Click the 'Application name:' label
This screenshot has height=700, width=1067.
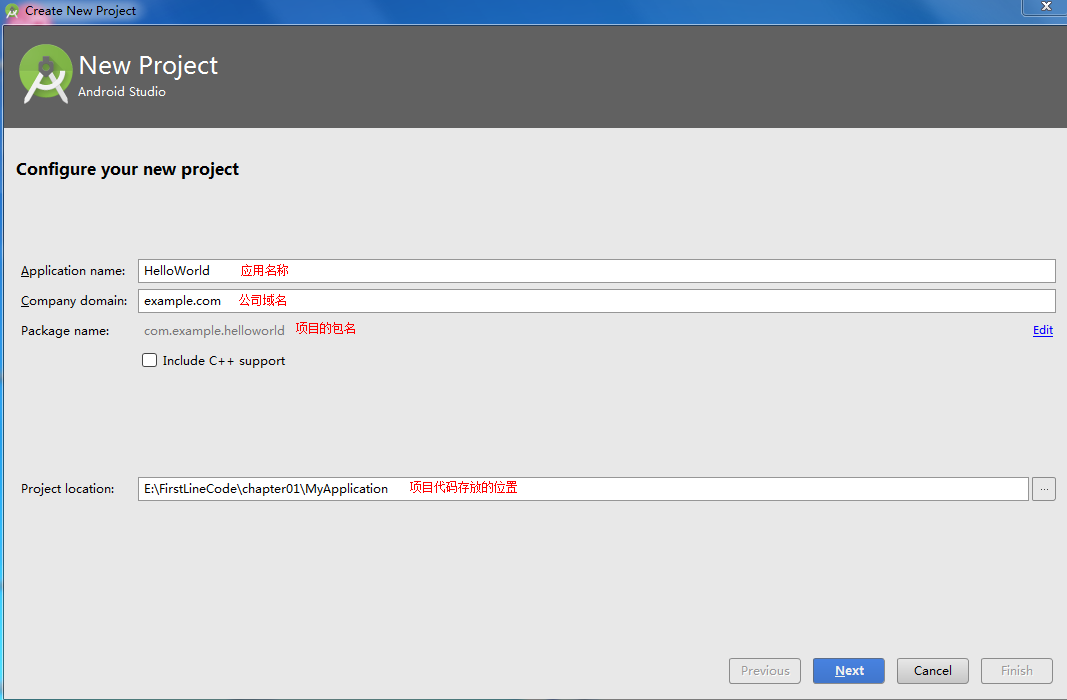tap(73, 271)
